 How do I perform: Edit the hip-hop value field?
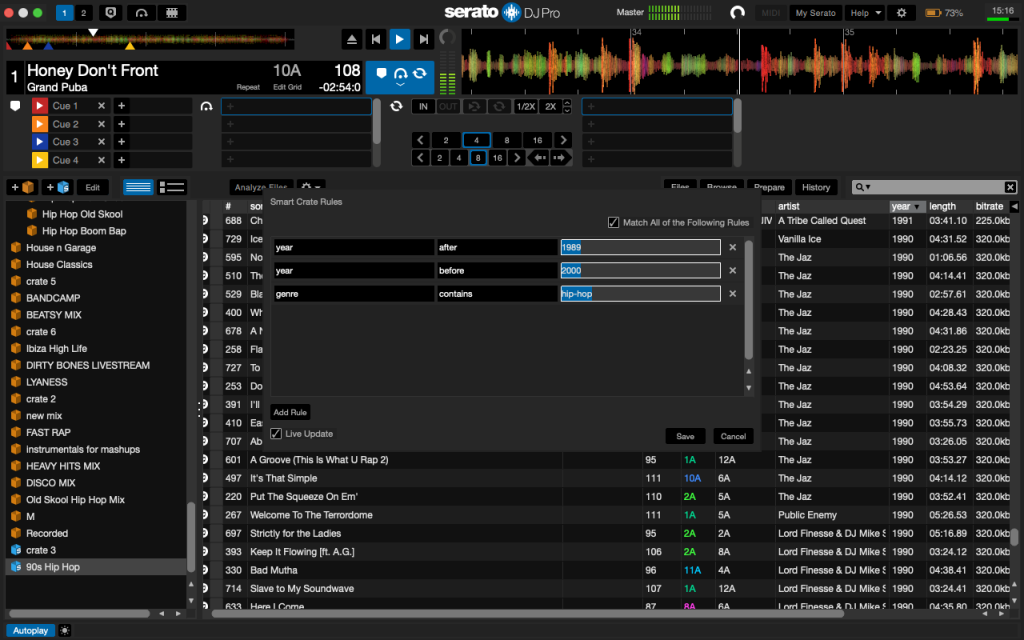coord(641,294)
